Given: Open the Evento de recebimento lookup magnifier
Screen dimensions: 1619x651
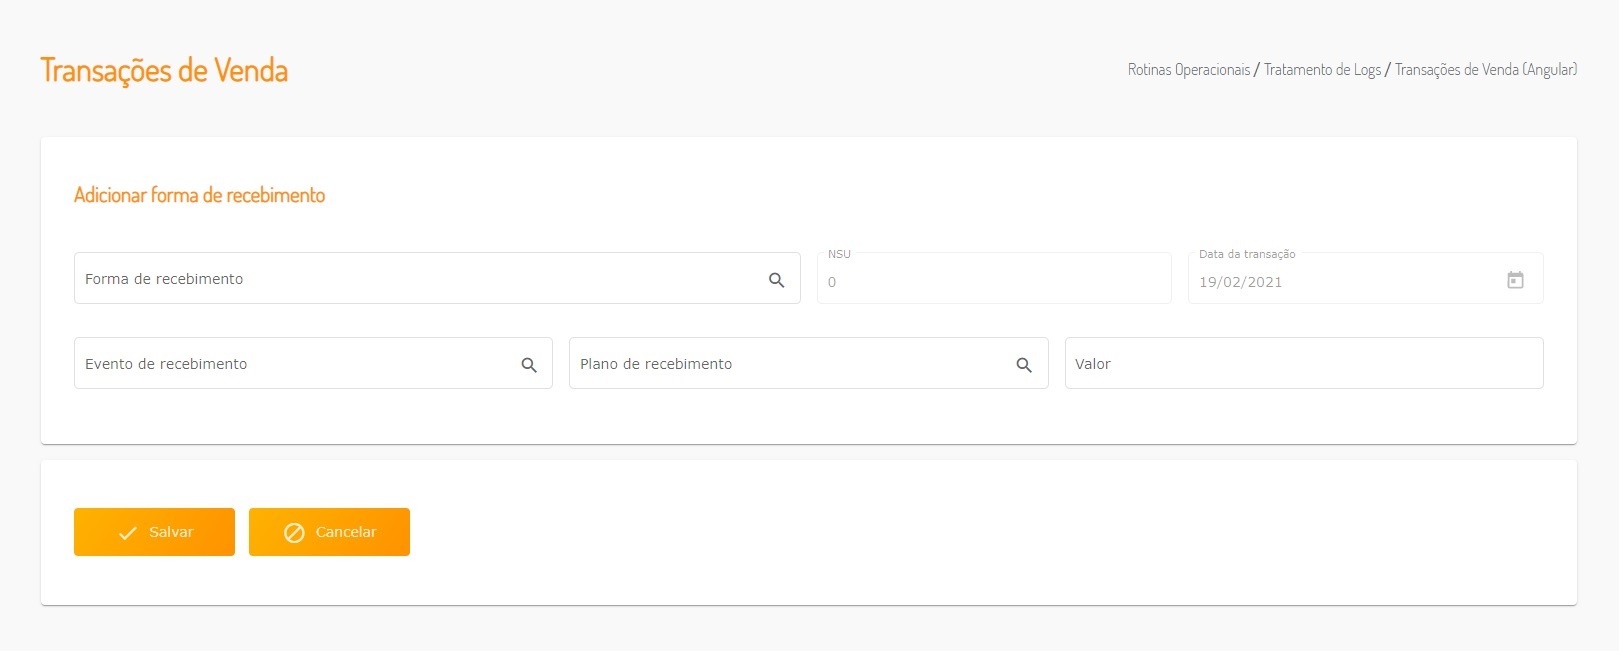Looking at the screenshot, I should pos(529,365).
